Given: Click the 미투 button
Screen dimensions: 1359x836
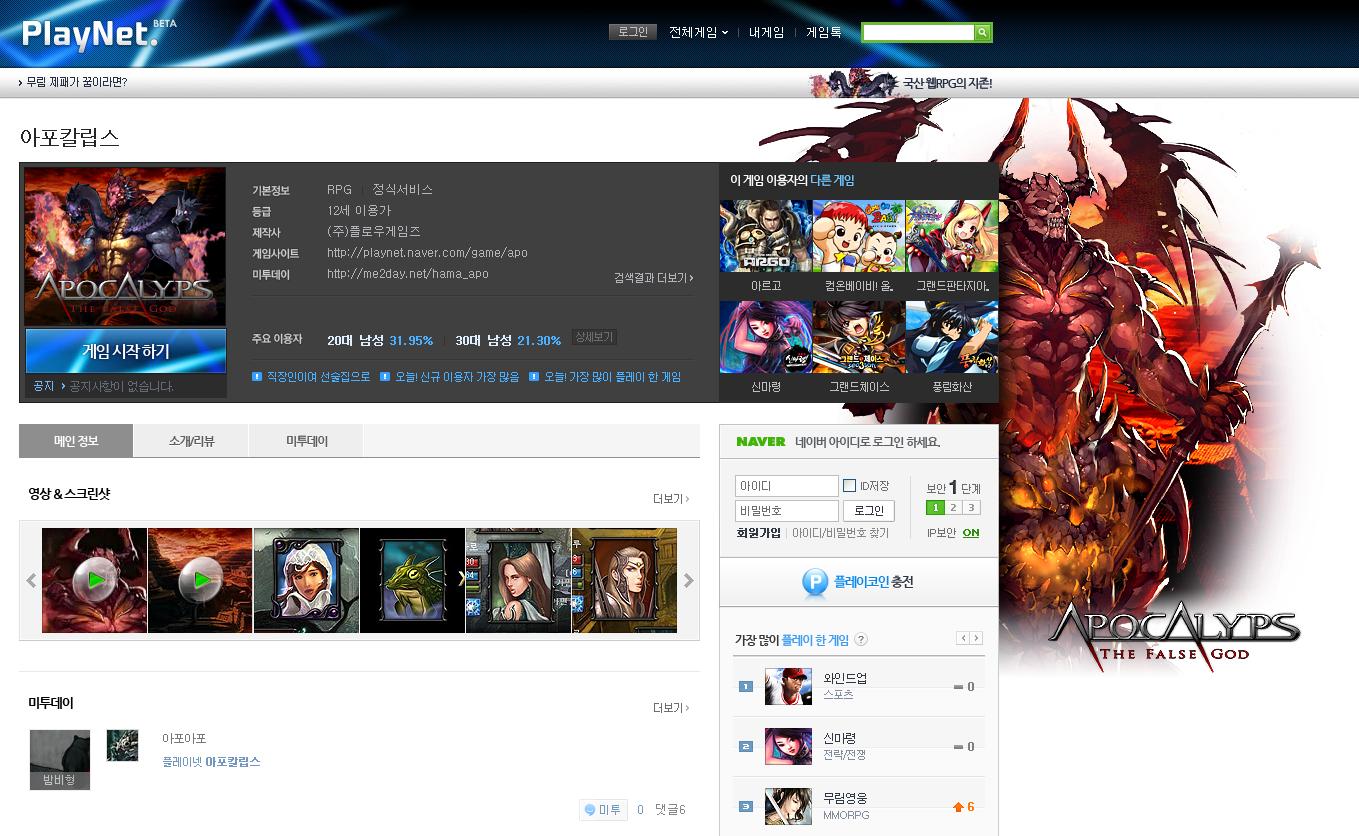Looking at the screenshot, I should point(604,810).
